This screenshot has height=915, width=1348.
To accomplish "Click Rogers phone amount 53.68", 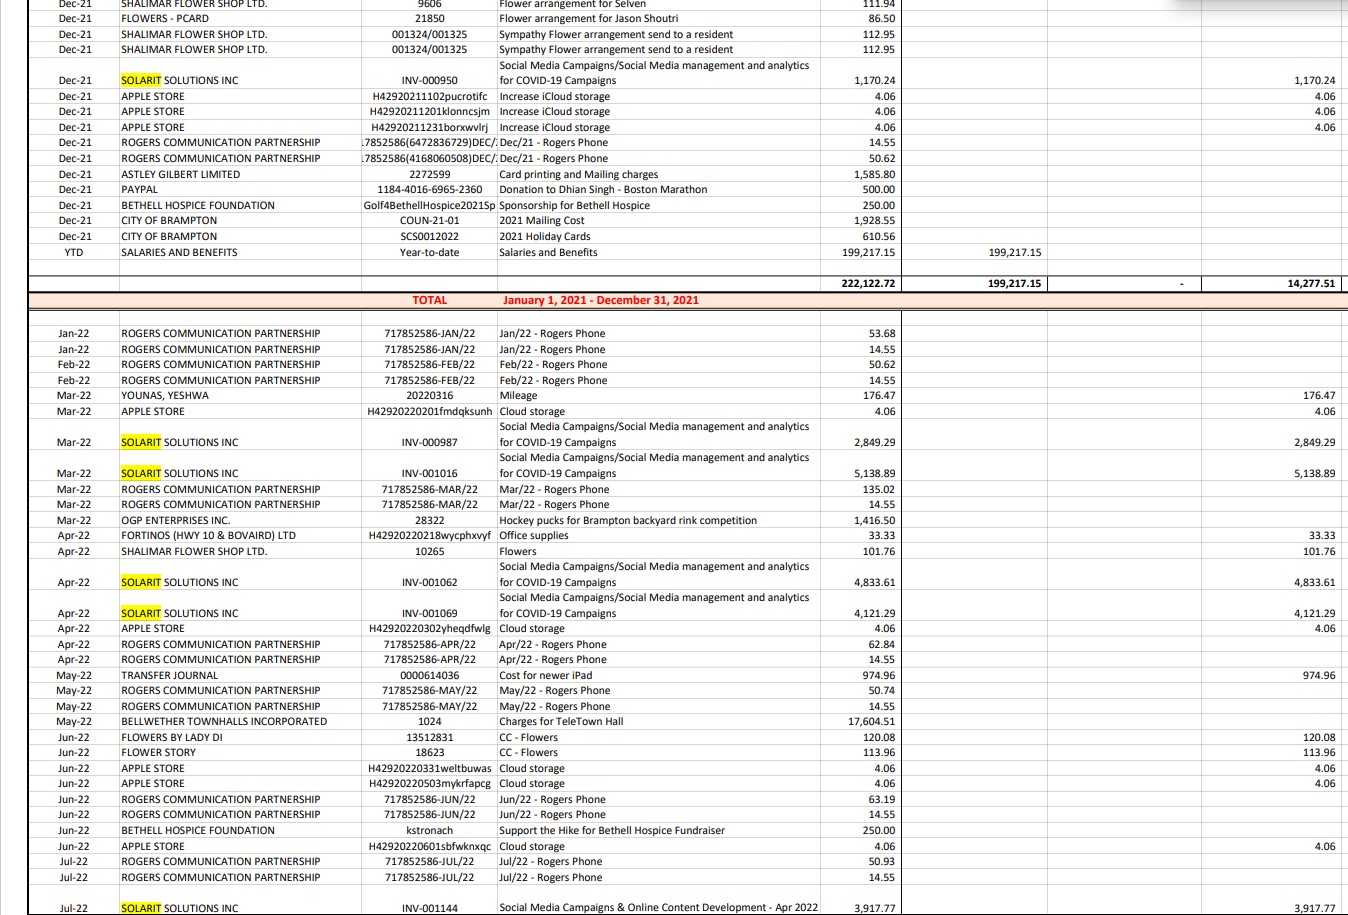I will (x=882, y=333).
